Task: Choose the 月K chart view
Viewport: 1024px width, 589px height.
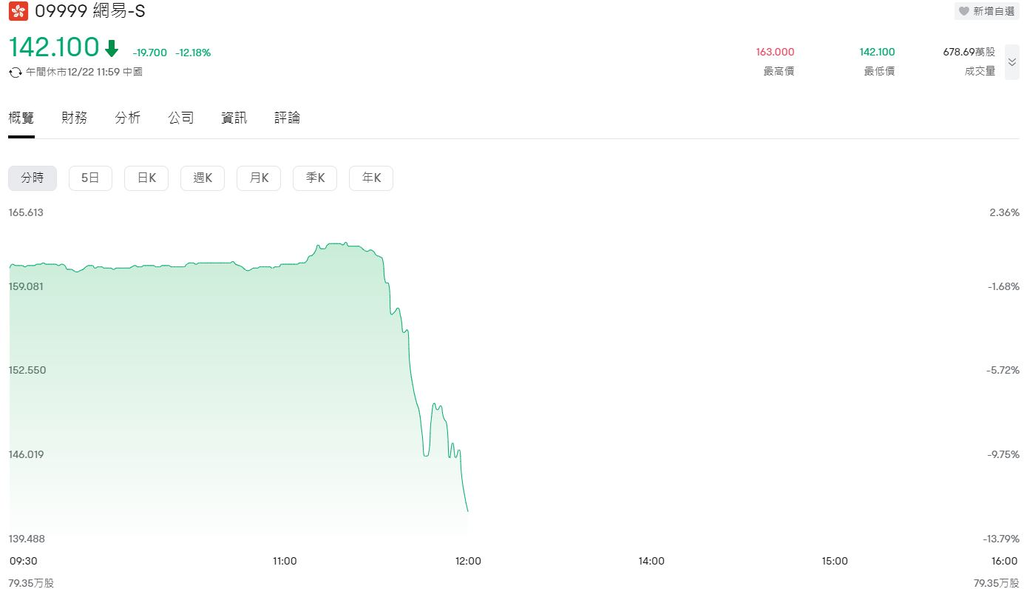Action: [259, 178]
